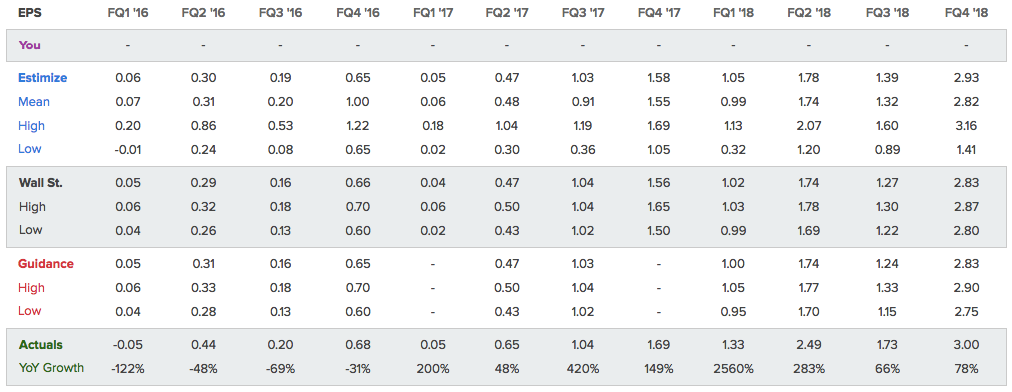The width and height of the screenshot is (1012, 392).
Task: Click the YoY Growth row label
Action: [x=51, y=368]
